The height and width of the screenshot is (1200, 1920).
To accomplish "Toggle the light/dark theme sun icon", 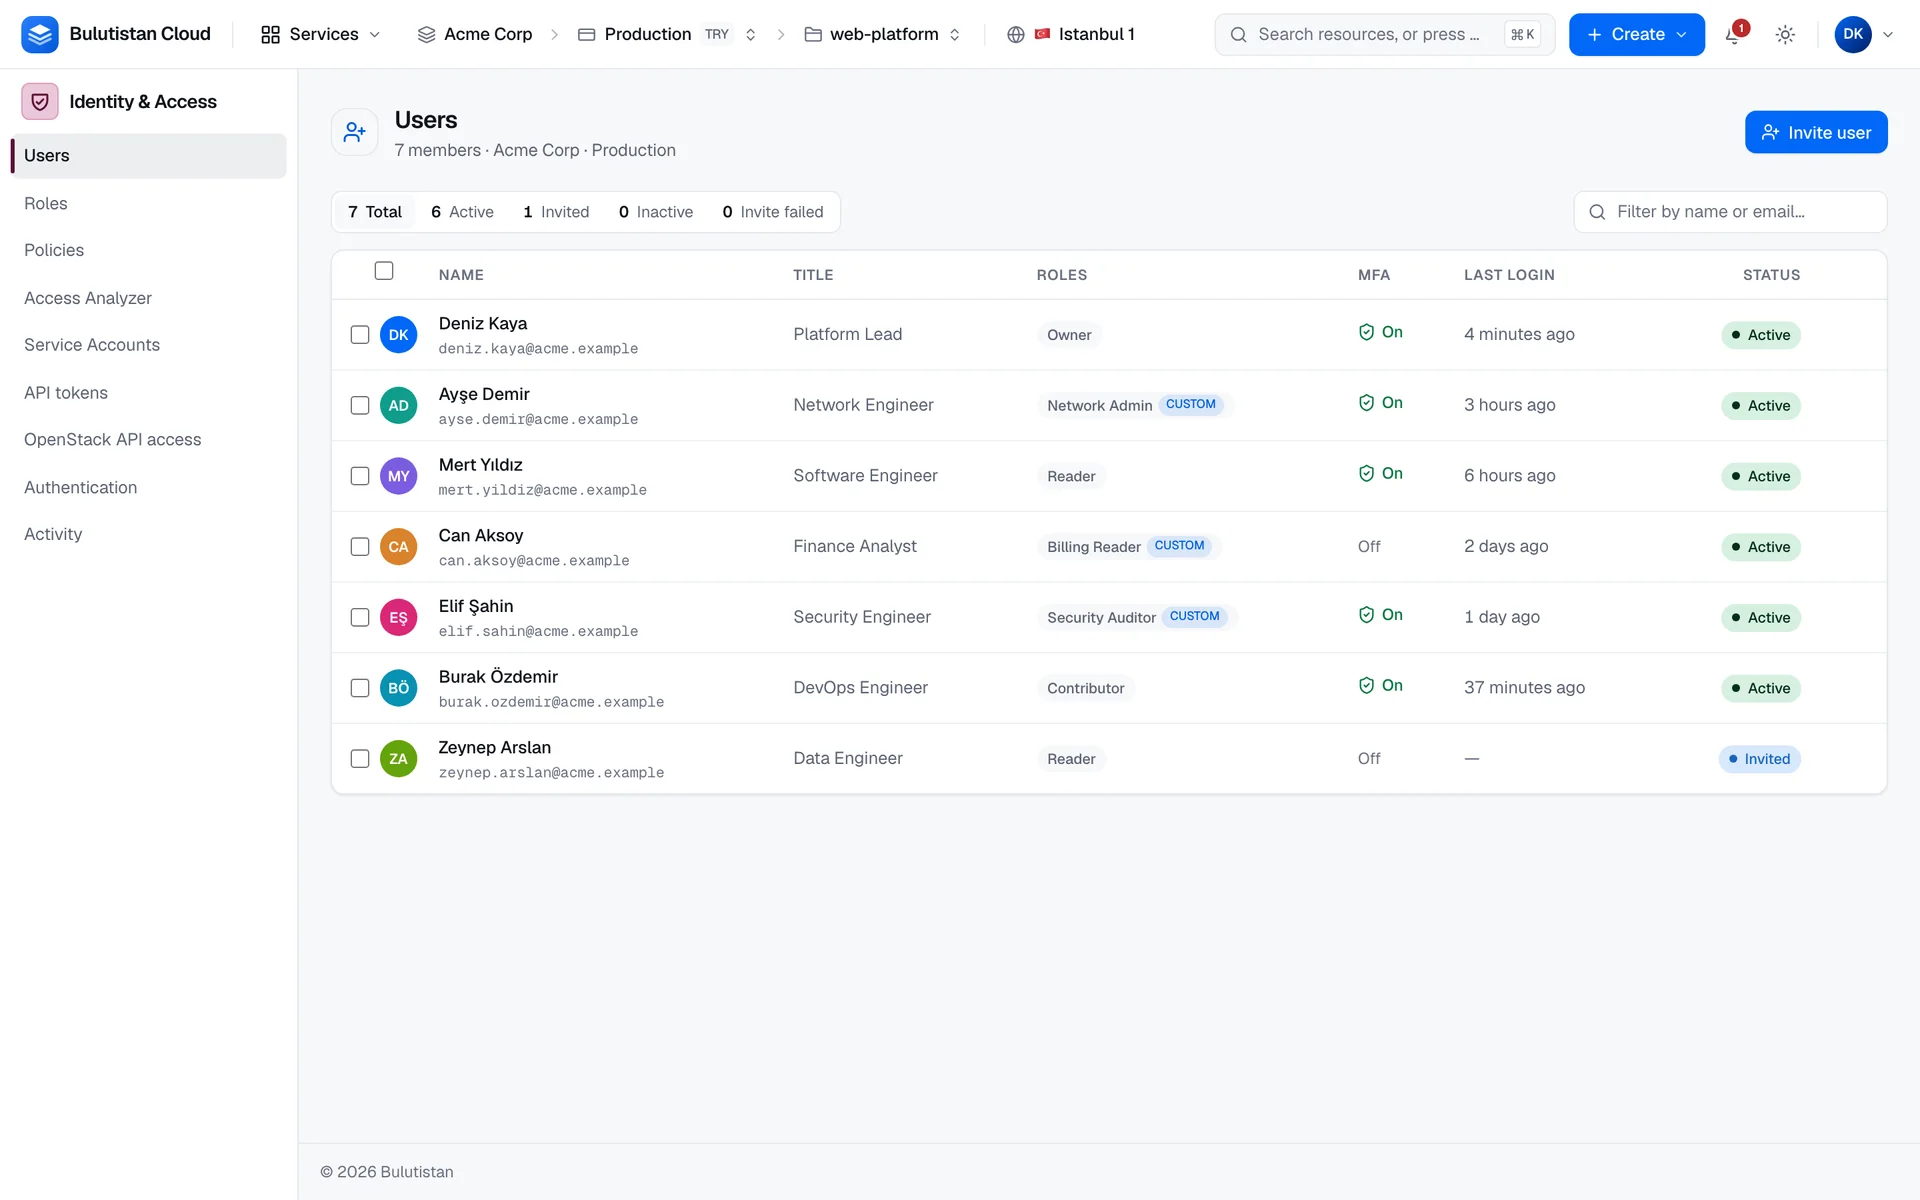I will [x=1785, y=35].
